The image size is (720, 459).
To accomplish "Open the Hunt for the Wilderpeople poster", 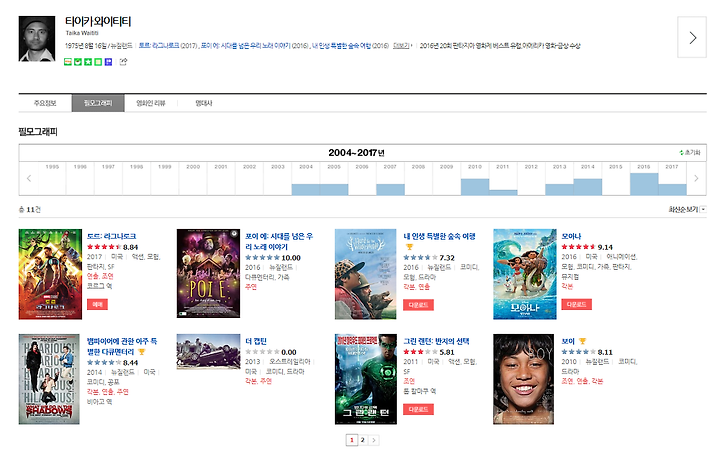I will tap(366, 274).
